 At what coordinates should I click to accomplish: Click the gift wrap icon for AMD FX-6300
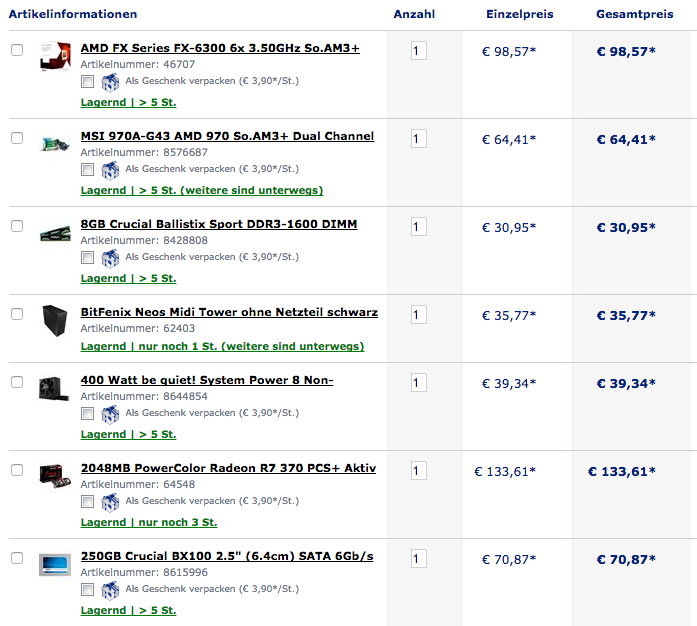[110, 82]
